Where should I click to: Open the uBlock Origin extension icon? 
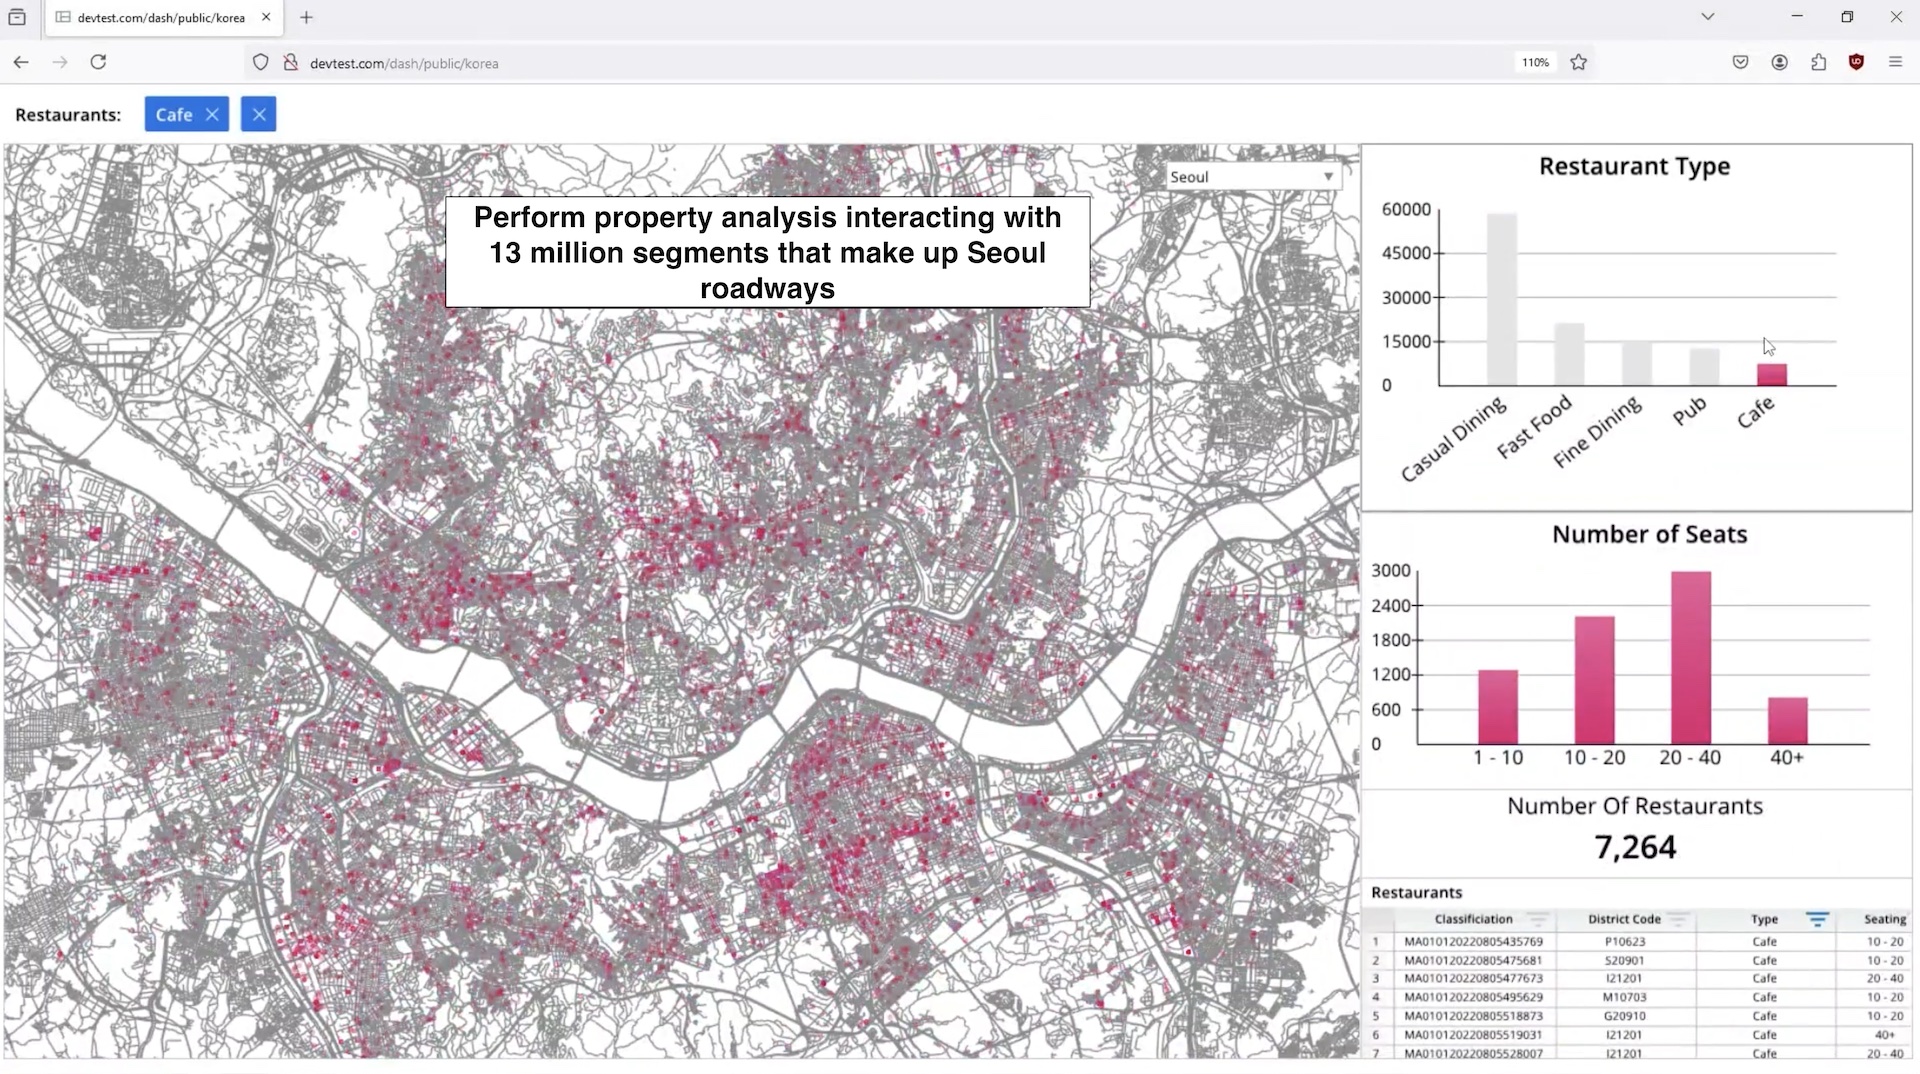[x=1856, y=62]
